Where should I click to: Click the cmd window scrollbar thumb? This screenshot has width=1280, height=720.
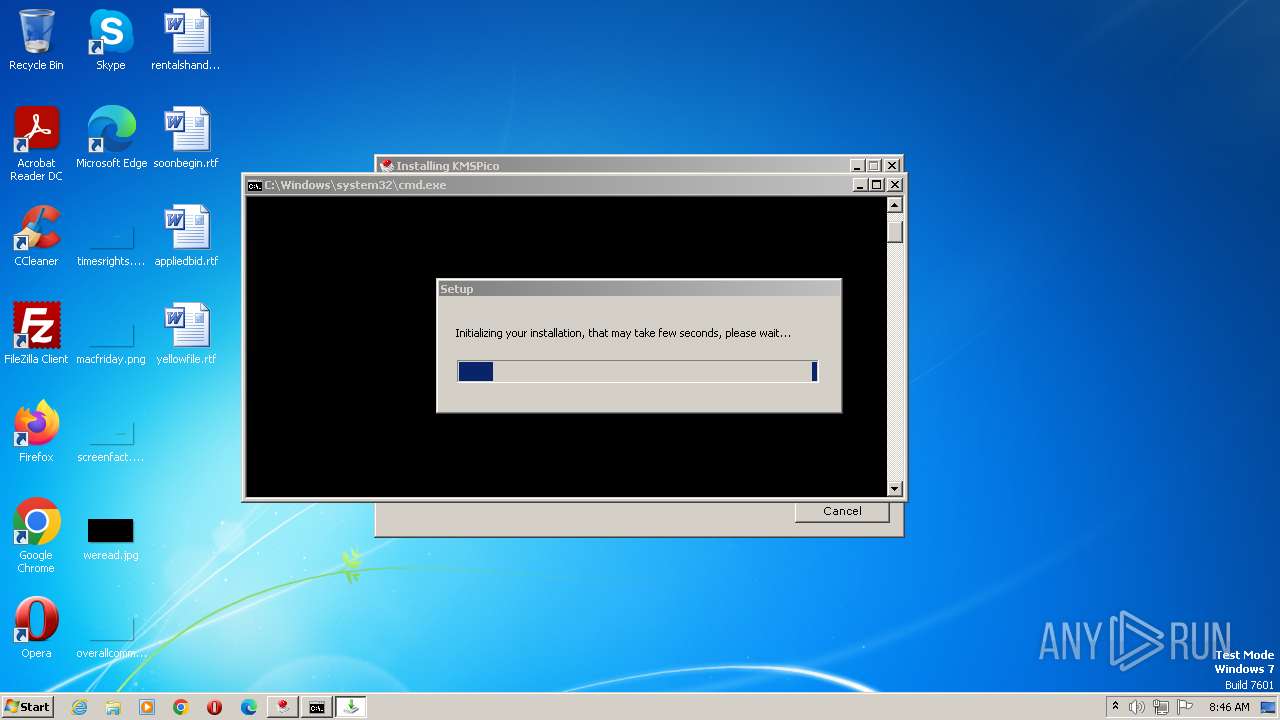coord(895,231)
